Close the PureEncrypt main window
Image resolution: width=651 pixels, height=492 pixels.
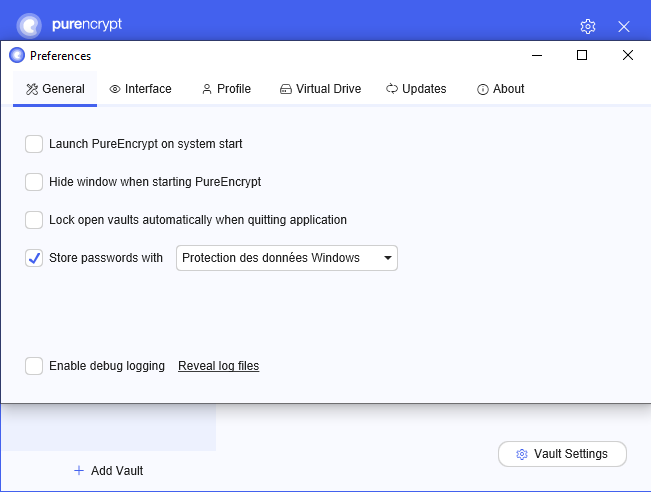tap(624, 27)
